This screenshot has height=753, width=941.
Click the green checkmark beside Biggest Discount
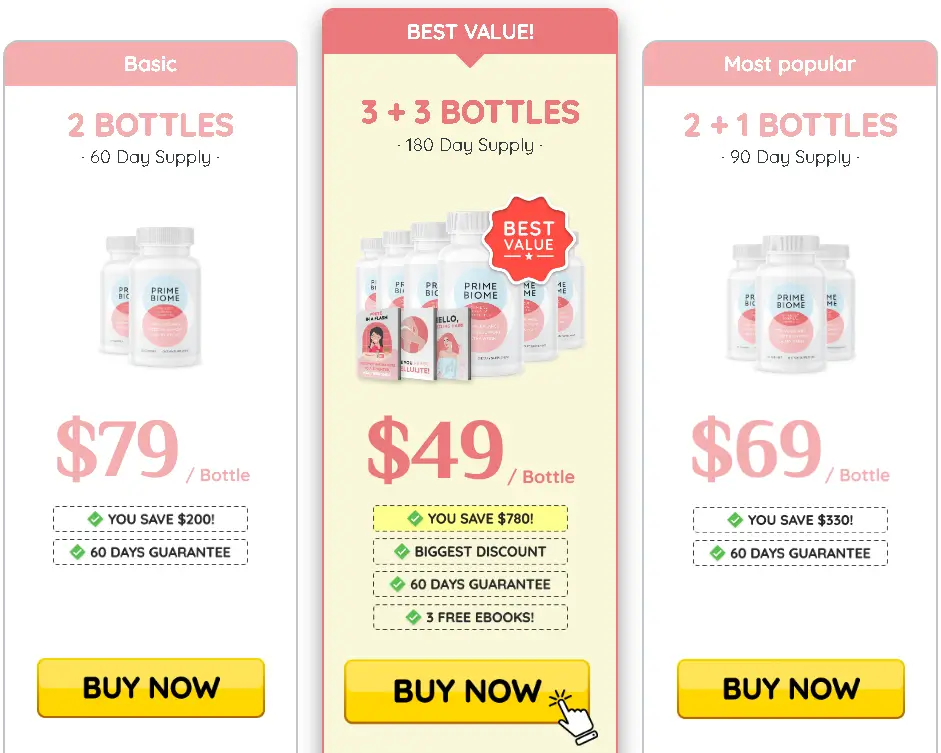[402, 551]
